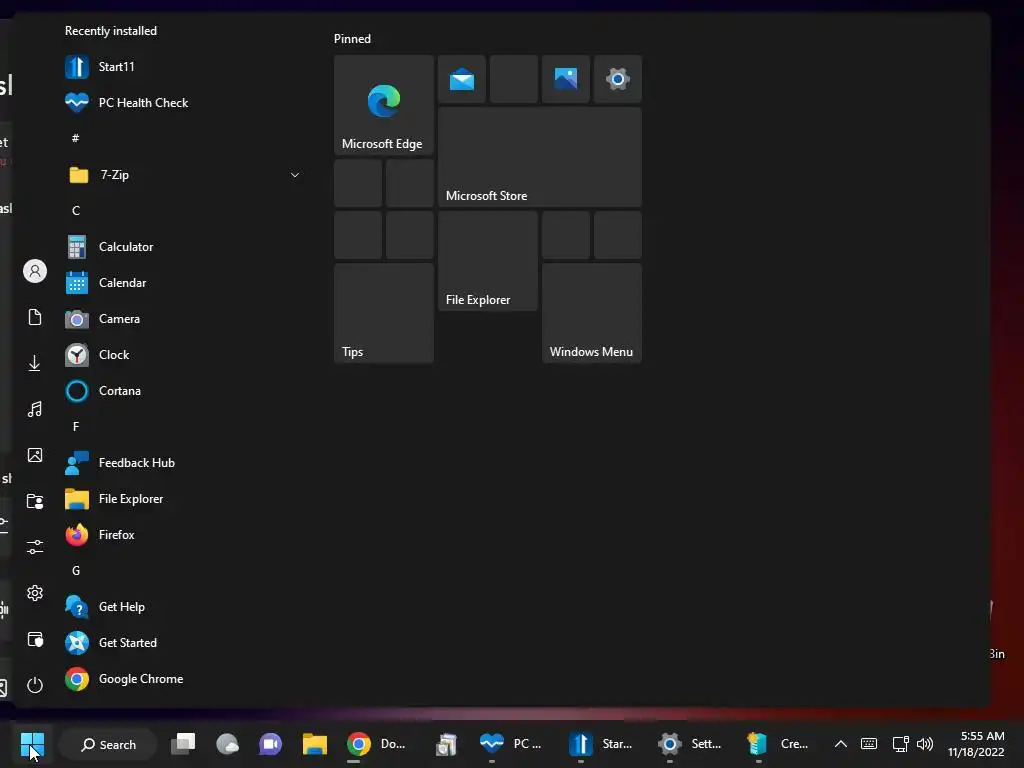Open Documents shortcut in Start sidebar
This screenshot has height=768, width=1024.
coord(35,317)
